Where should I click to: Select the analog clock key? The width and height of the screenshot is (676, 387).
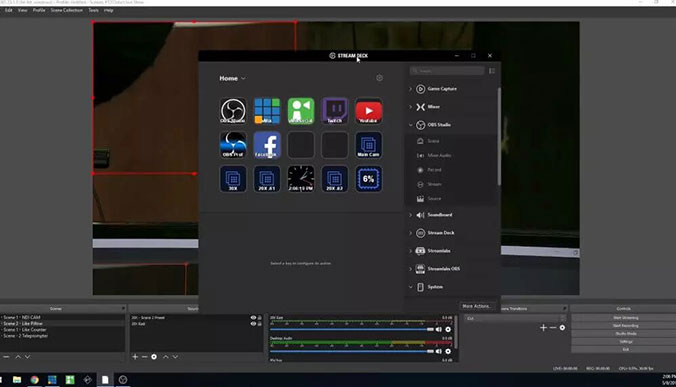click(301, 178)
